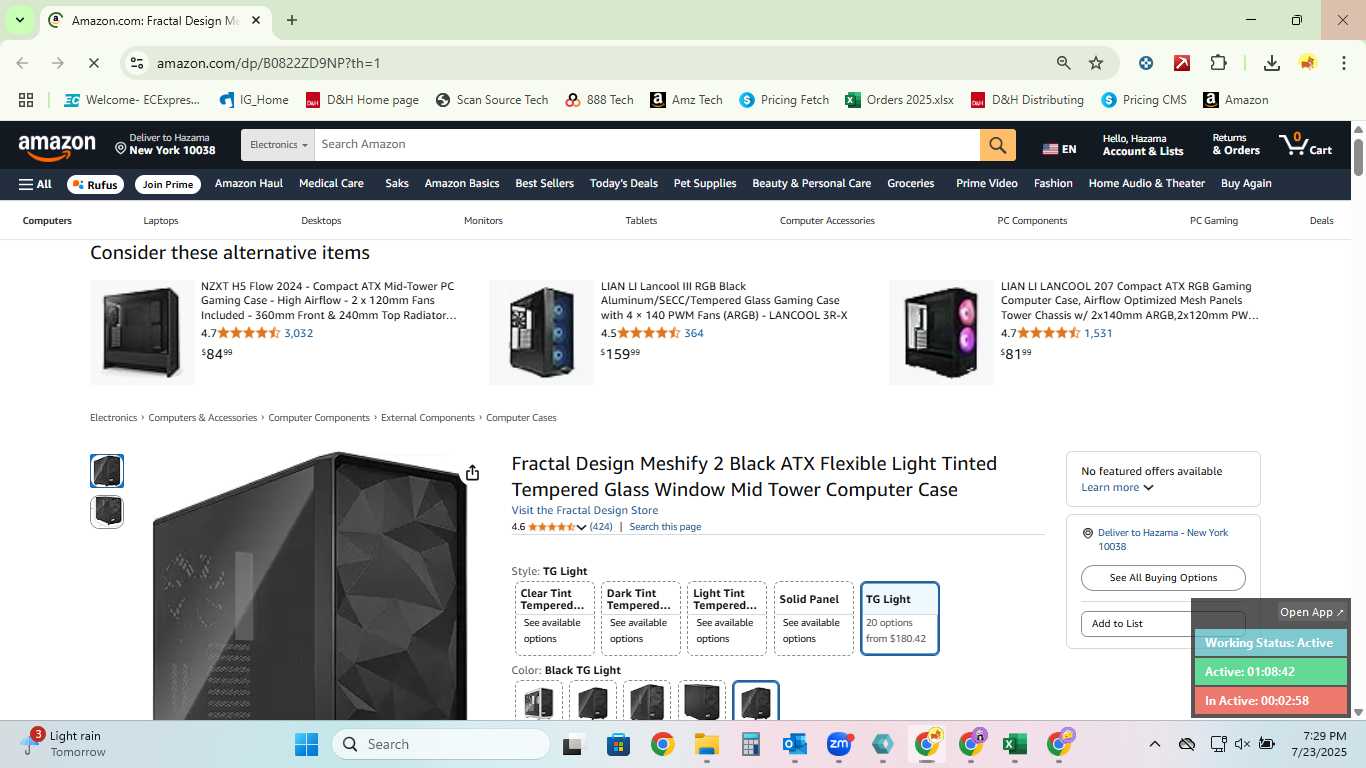The height and width of the screenshot is (768, 1366).
Task: Open the Prime Video navigation item
Action: tap(987, 184)
